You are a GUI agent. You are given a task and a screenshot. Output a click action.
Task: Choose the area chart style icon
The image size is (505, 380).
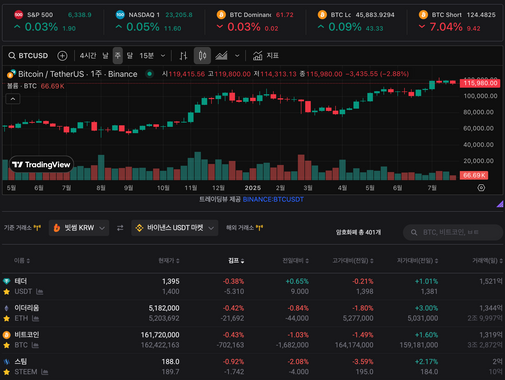coord(221,56)
